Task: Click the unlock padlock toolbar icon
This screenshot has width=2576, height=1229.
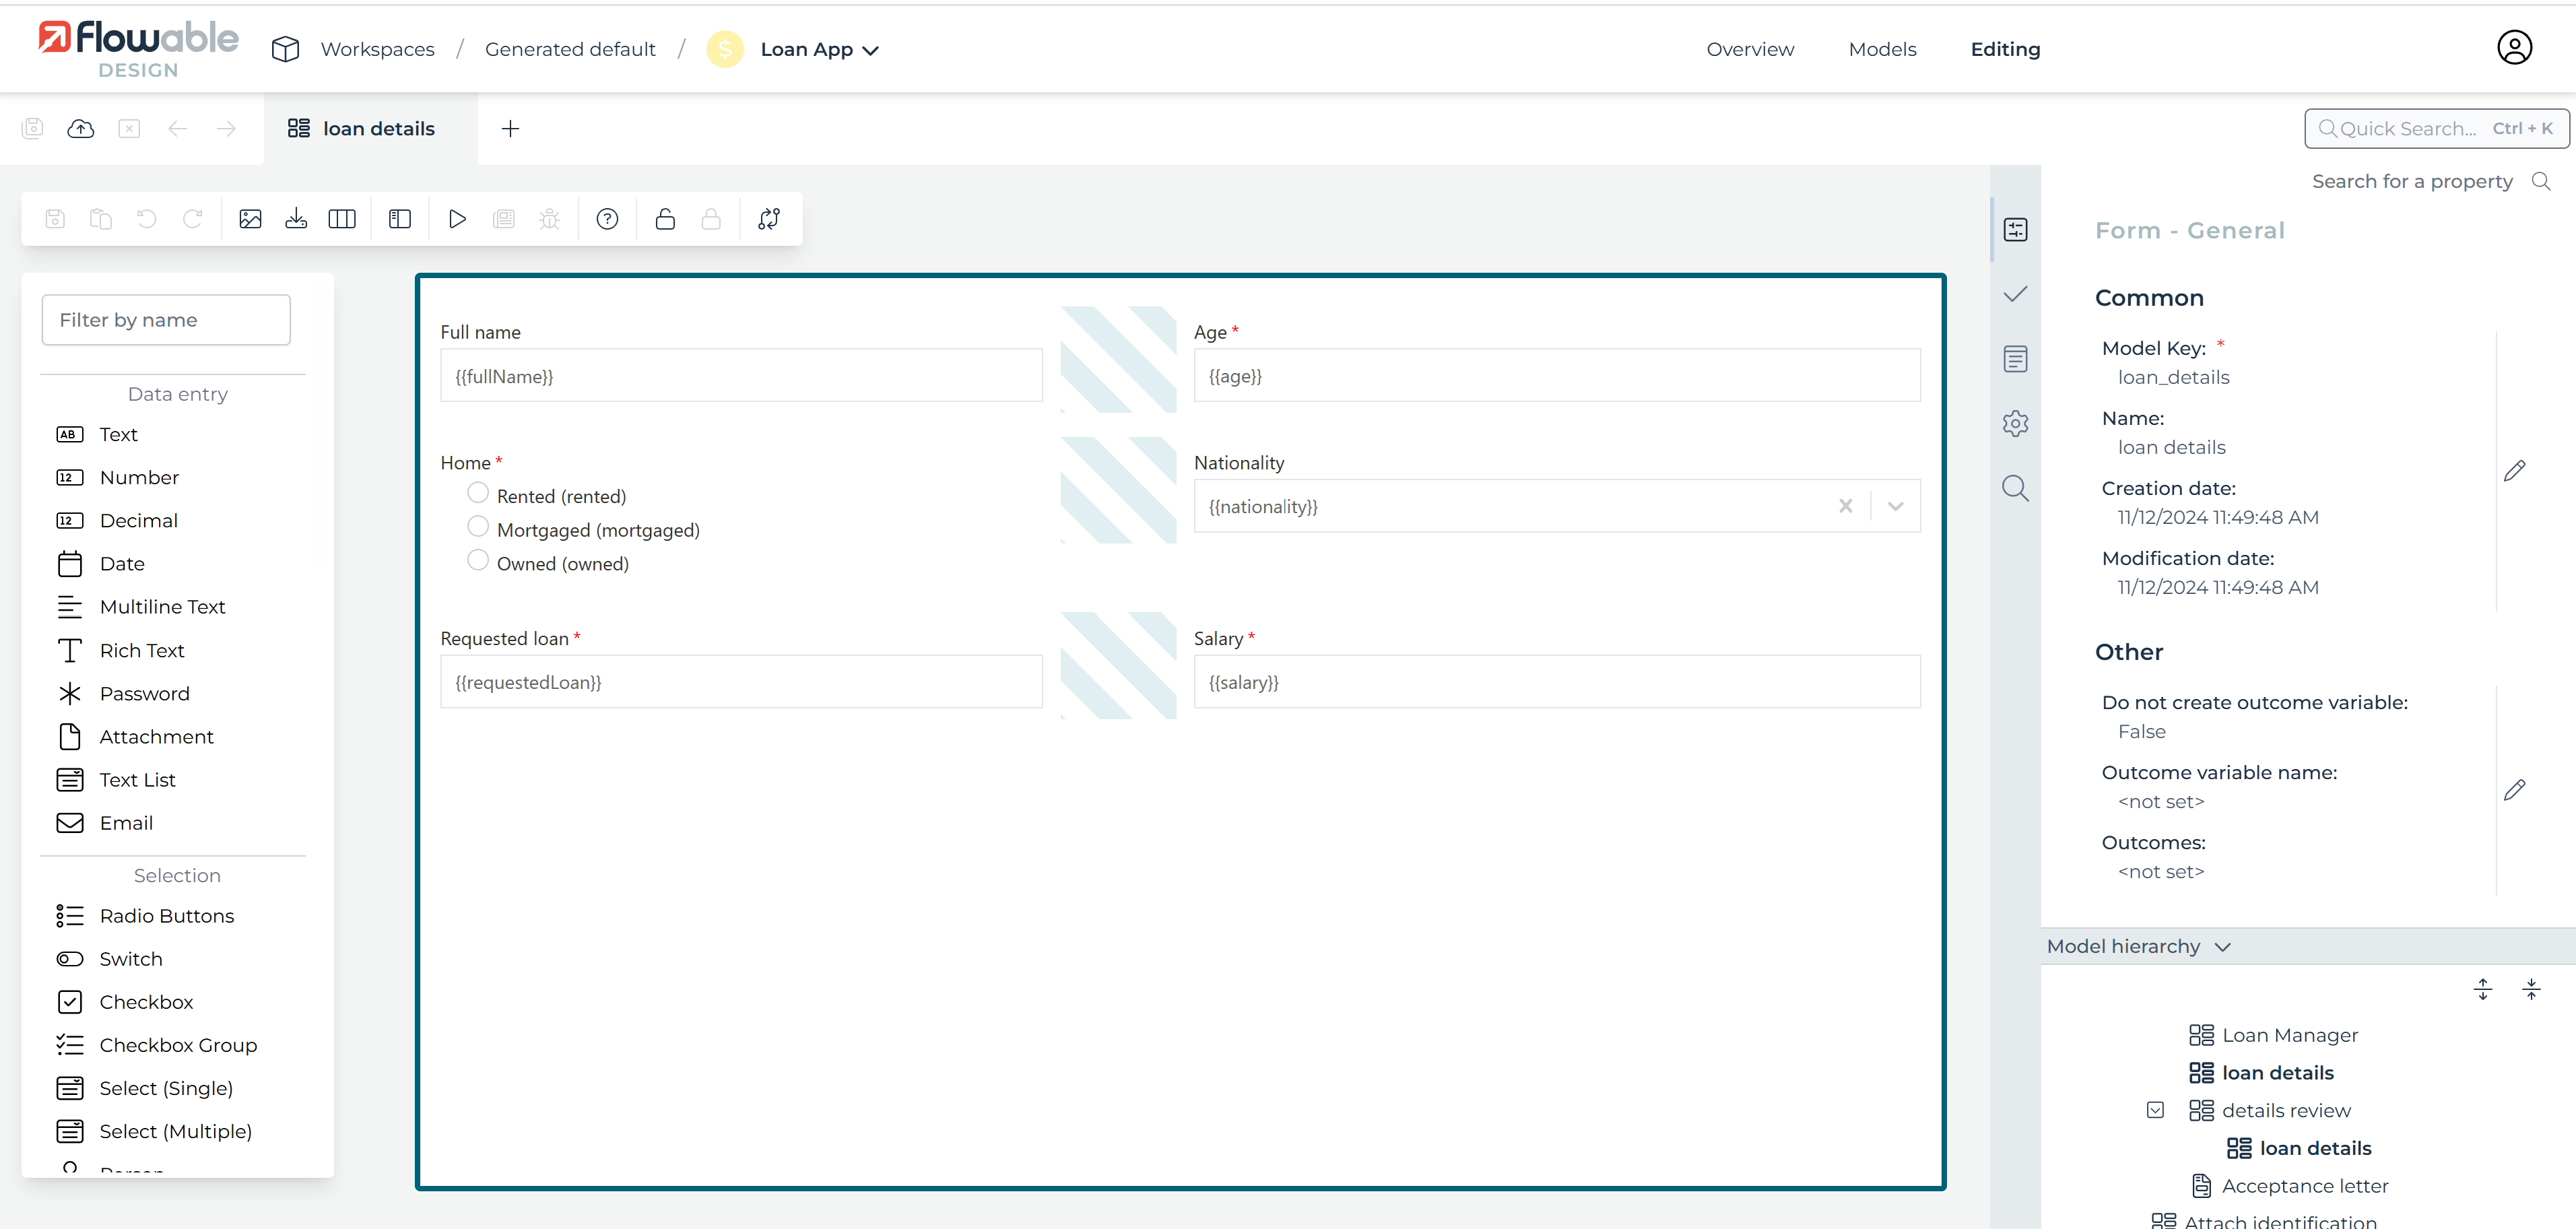Action: (665, 219)
